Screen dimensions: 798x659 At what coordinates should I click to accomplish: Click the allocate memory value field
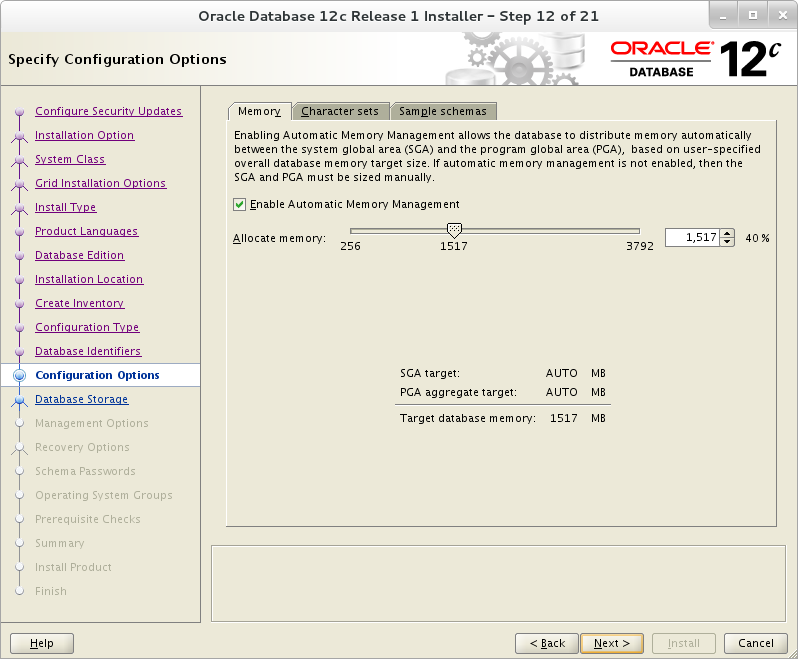click(x=693, y=238)
